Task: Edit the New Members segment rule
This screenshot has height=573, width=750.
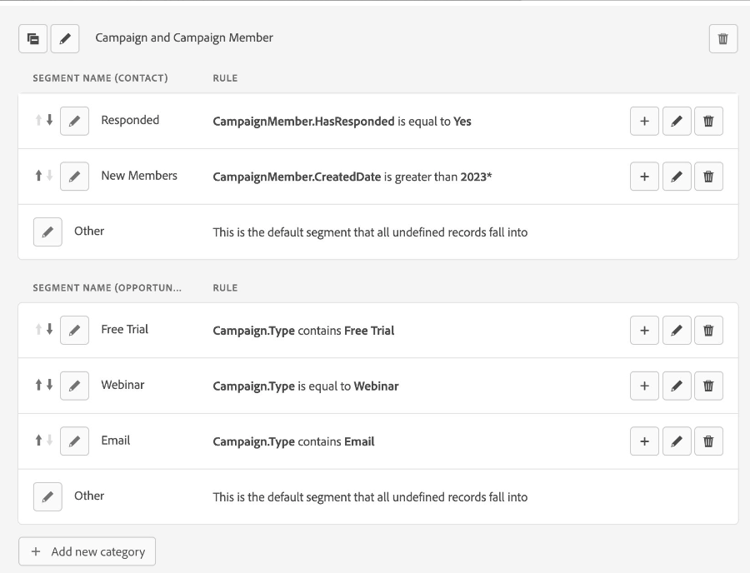Action: pos(676,176)
